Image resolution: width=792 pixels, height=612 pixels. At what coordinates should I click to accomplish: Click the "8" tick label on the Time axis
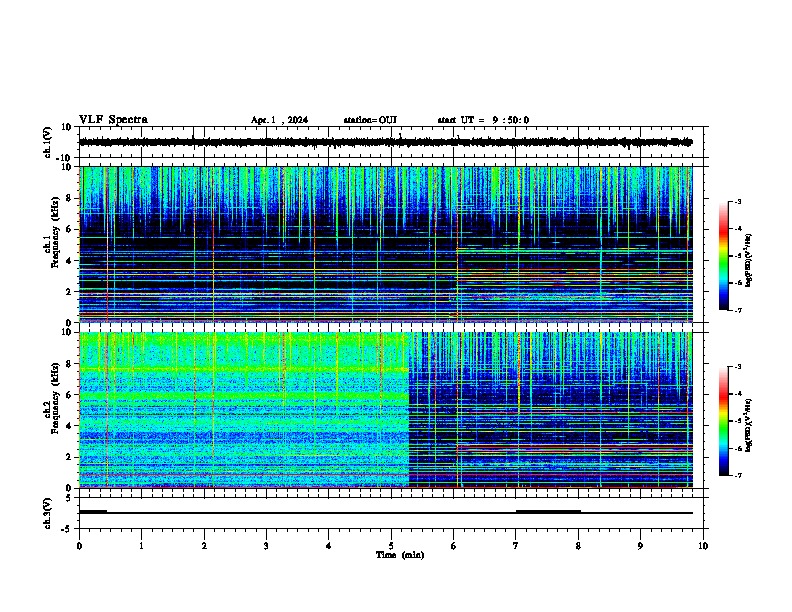[x=578, y=546]
